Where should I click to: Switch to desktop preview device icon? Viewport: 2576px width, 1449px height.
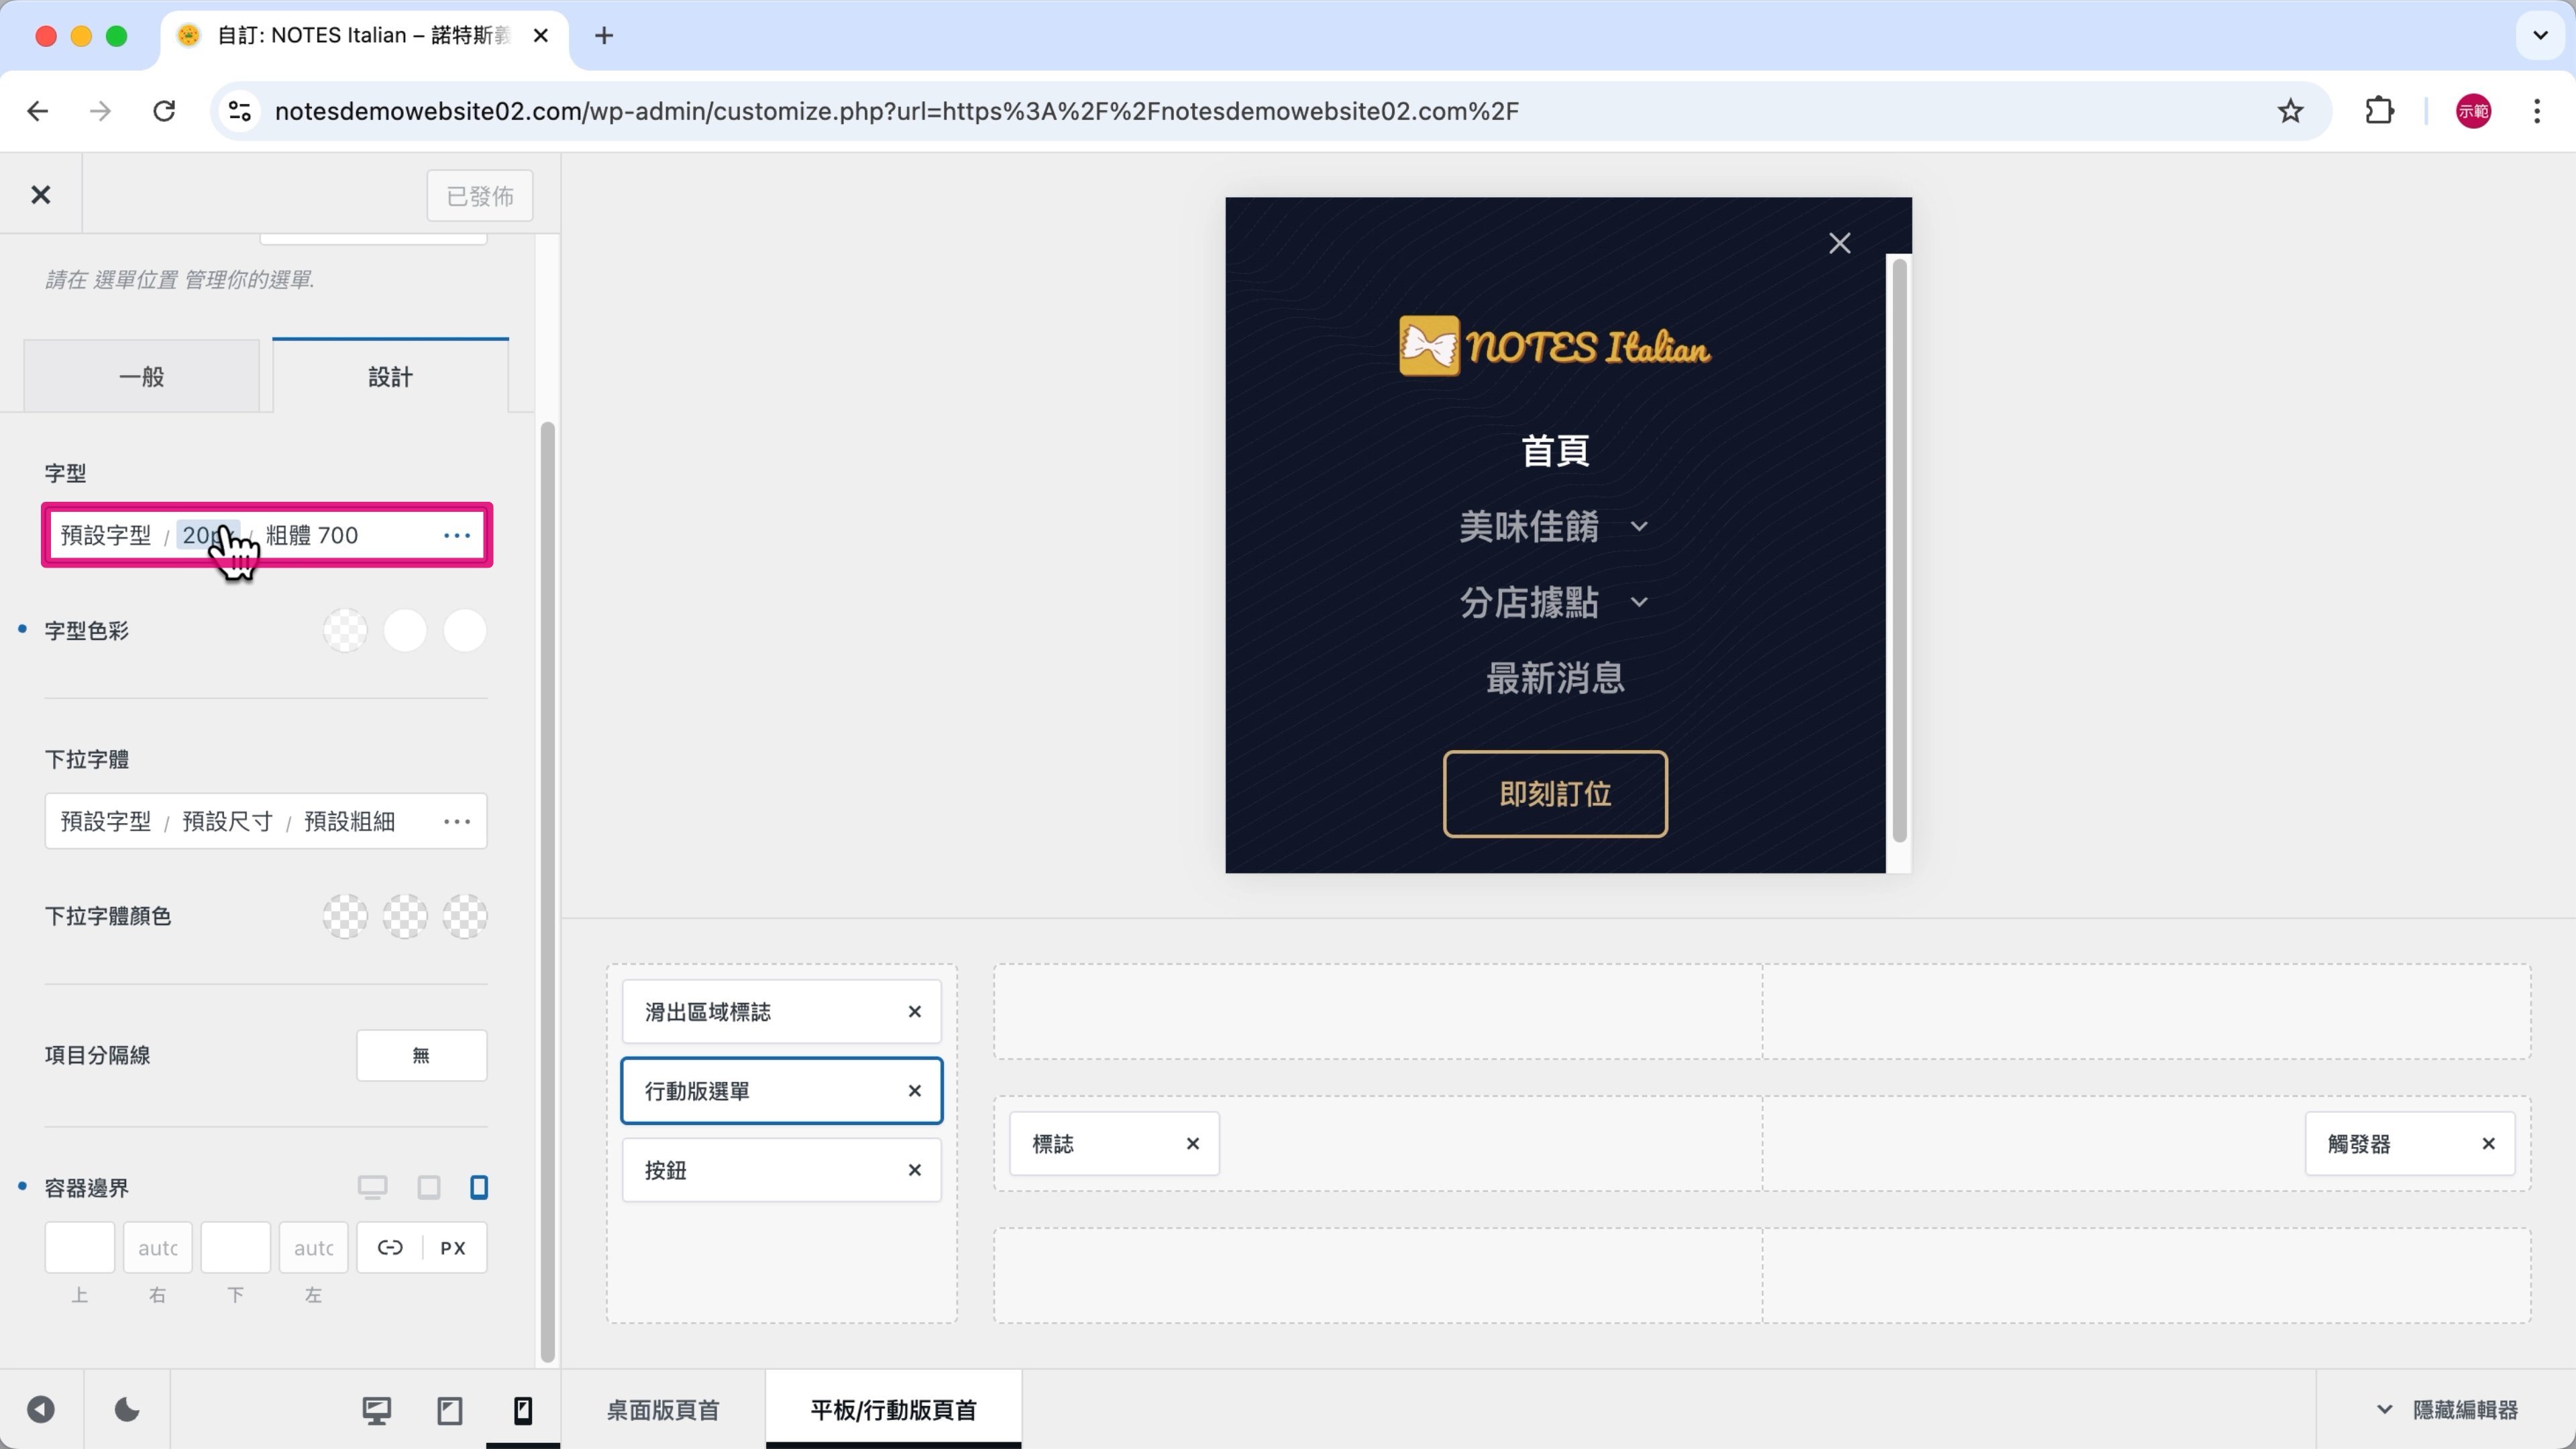(x=376, y=1410)
